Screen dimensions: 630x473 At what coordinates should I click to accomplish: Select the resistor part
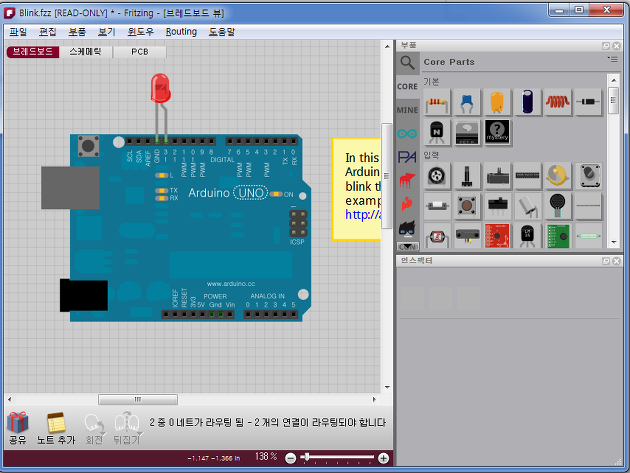tap(437, 102)
